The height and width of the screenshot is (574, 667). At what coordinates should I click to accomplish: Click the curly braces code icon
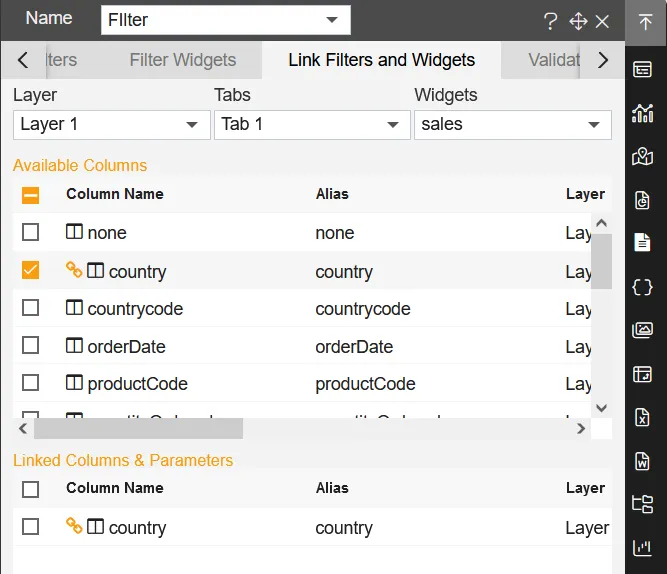click(643, 286)
